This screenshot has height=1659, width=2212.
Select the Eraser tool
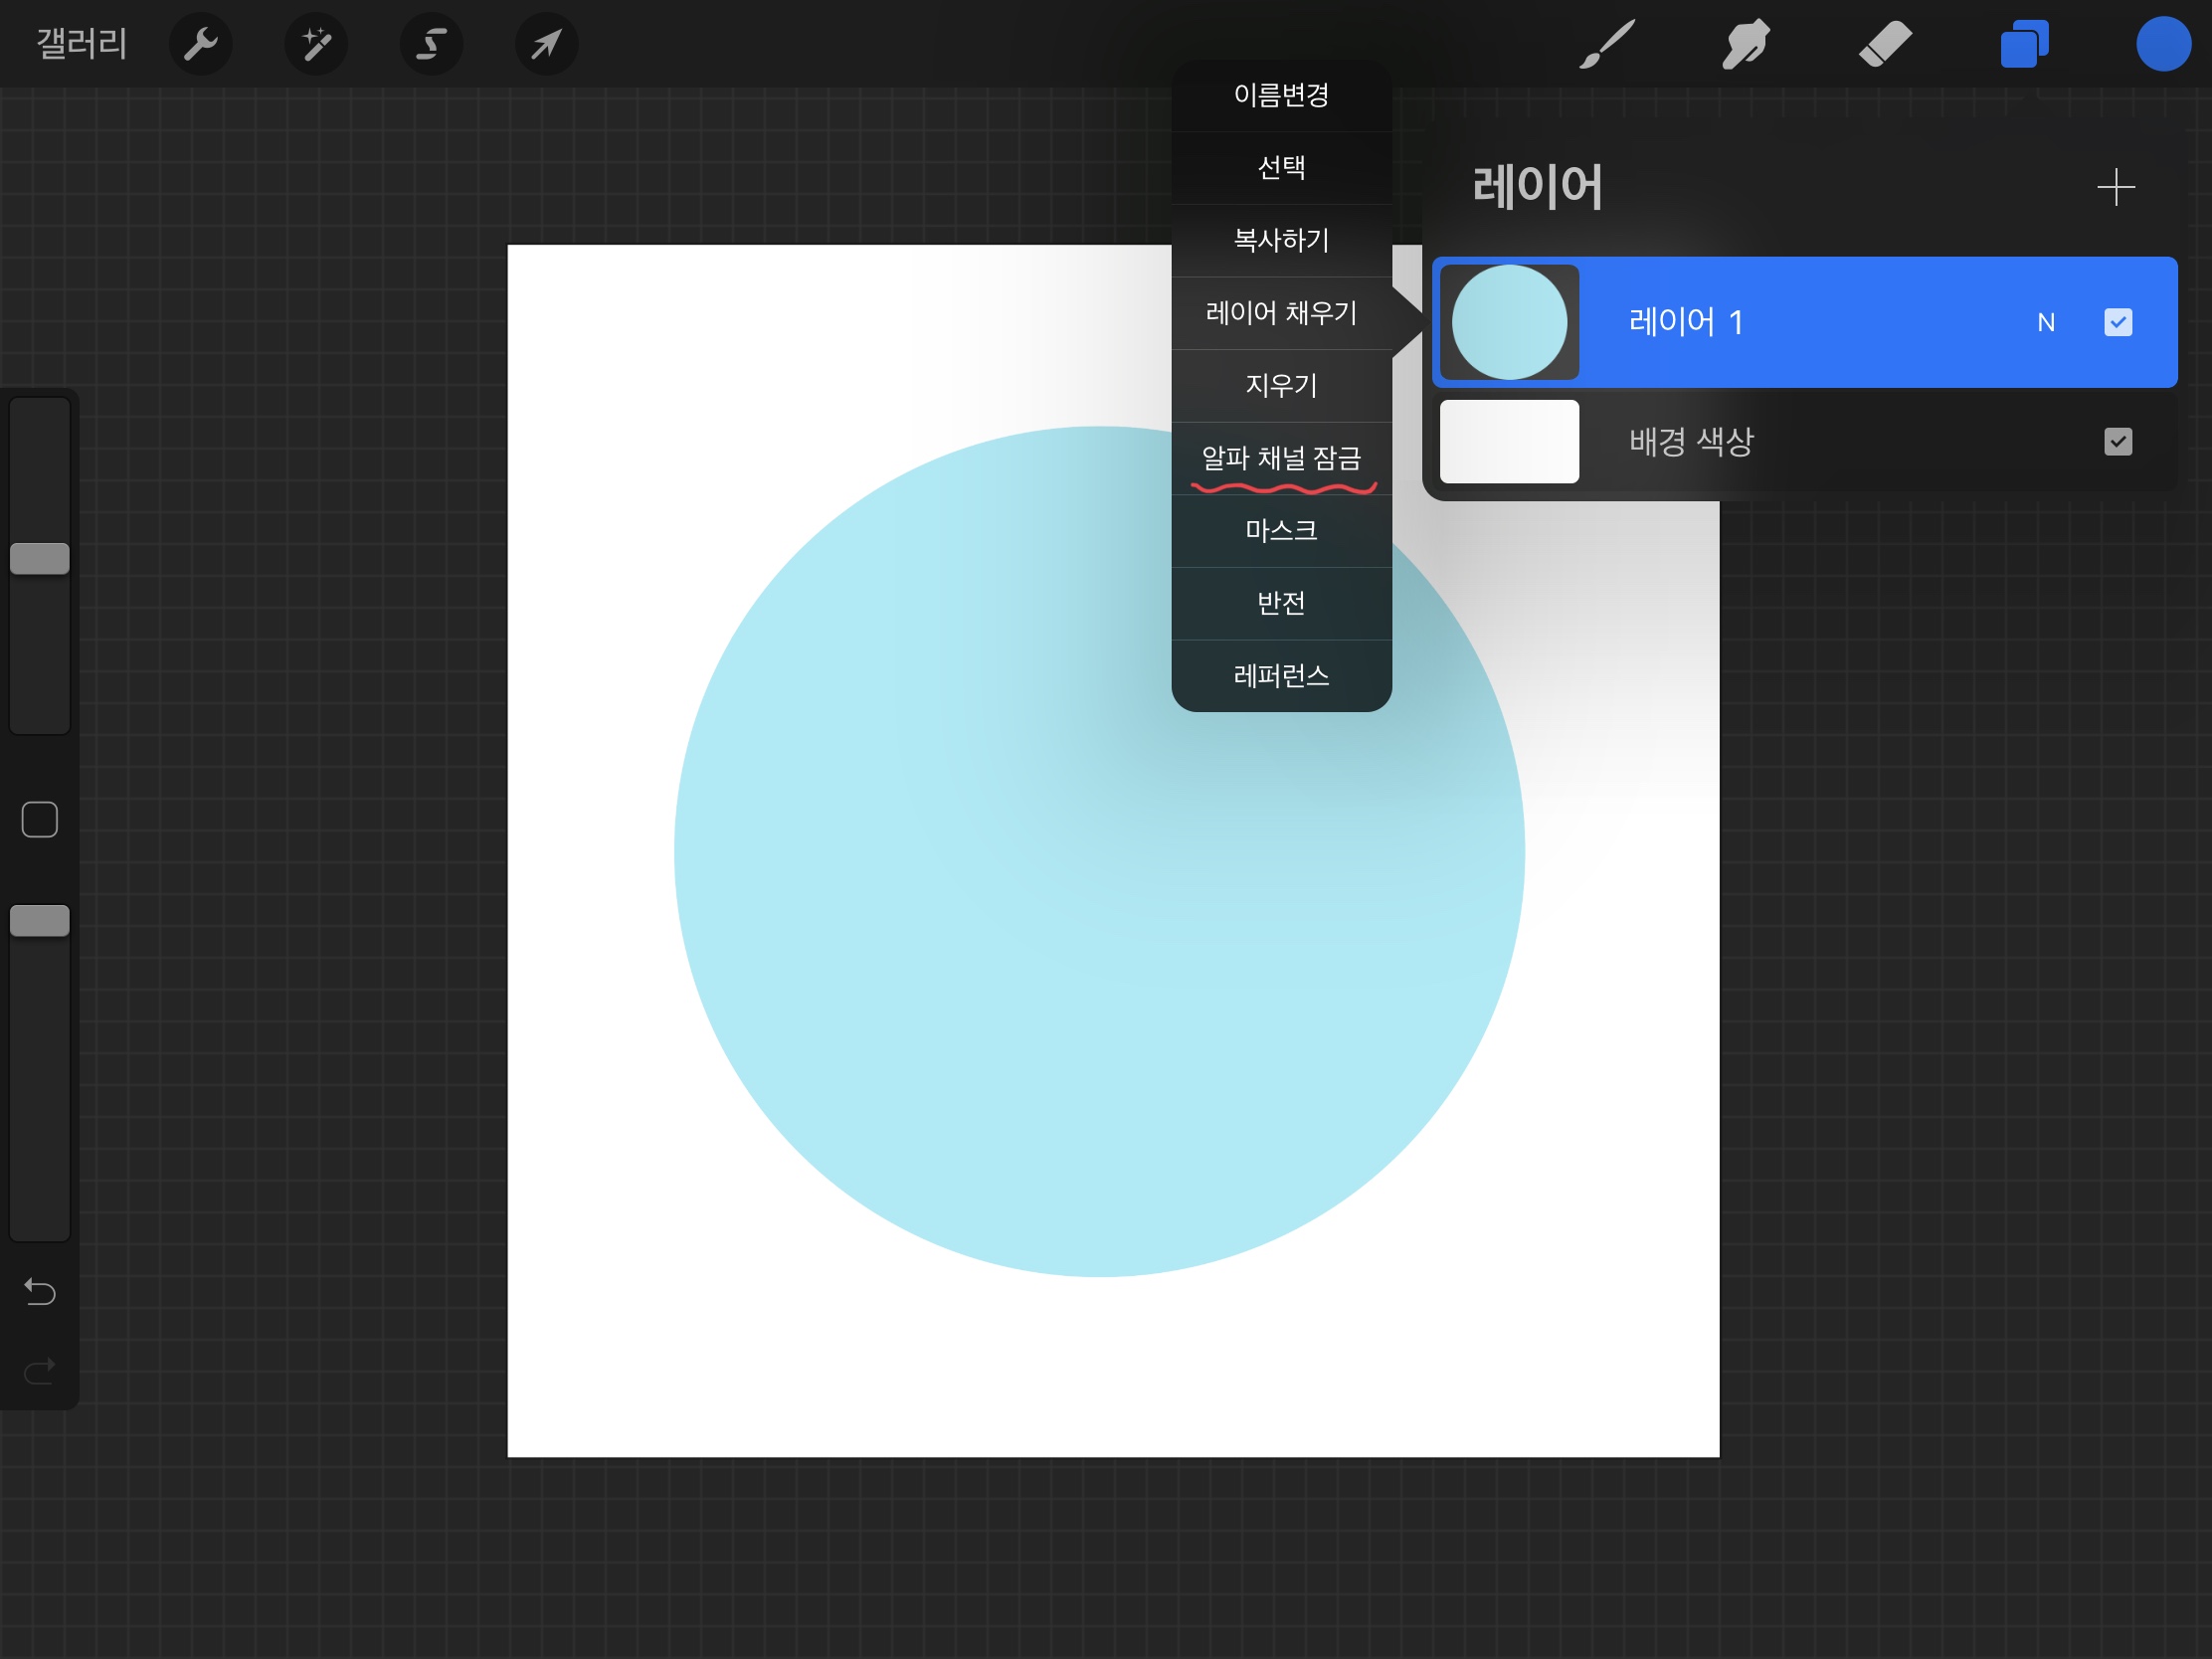point(1885,44)
